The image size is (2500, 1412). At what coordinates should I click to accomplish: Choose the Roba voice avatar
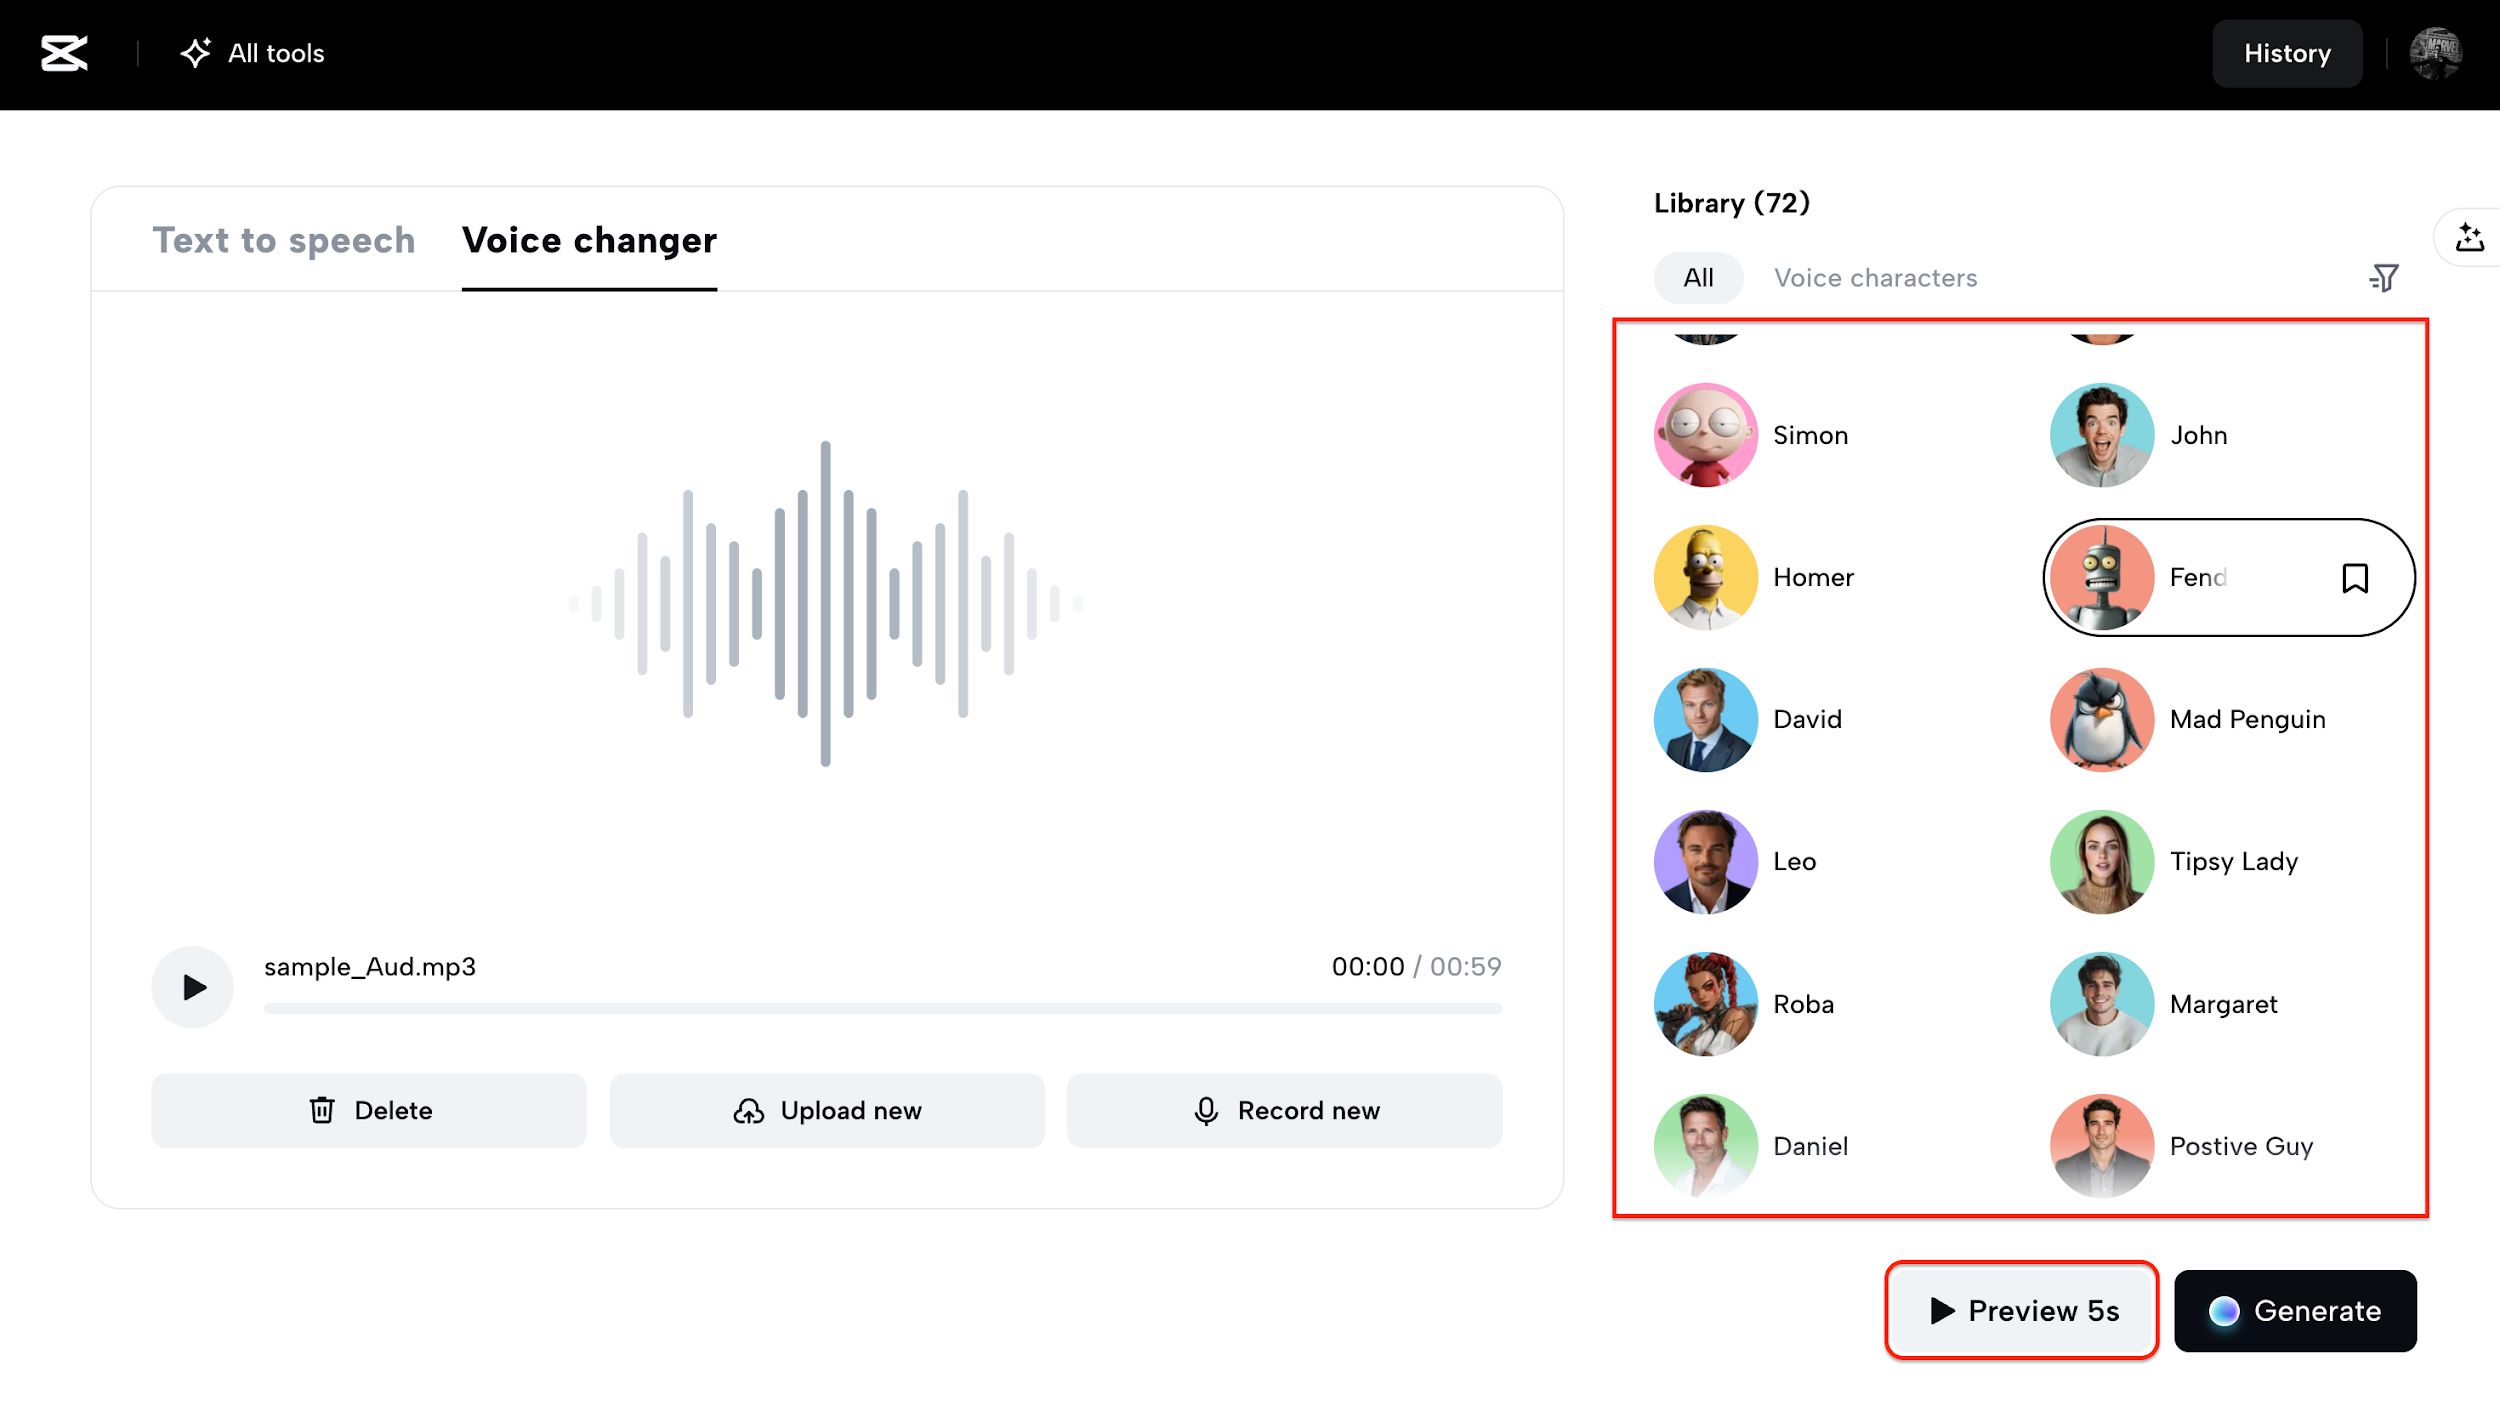[x=1705, y=1003]
